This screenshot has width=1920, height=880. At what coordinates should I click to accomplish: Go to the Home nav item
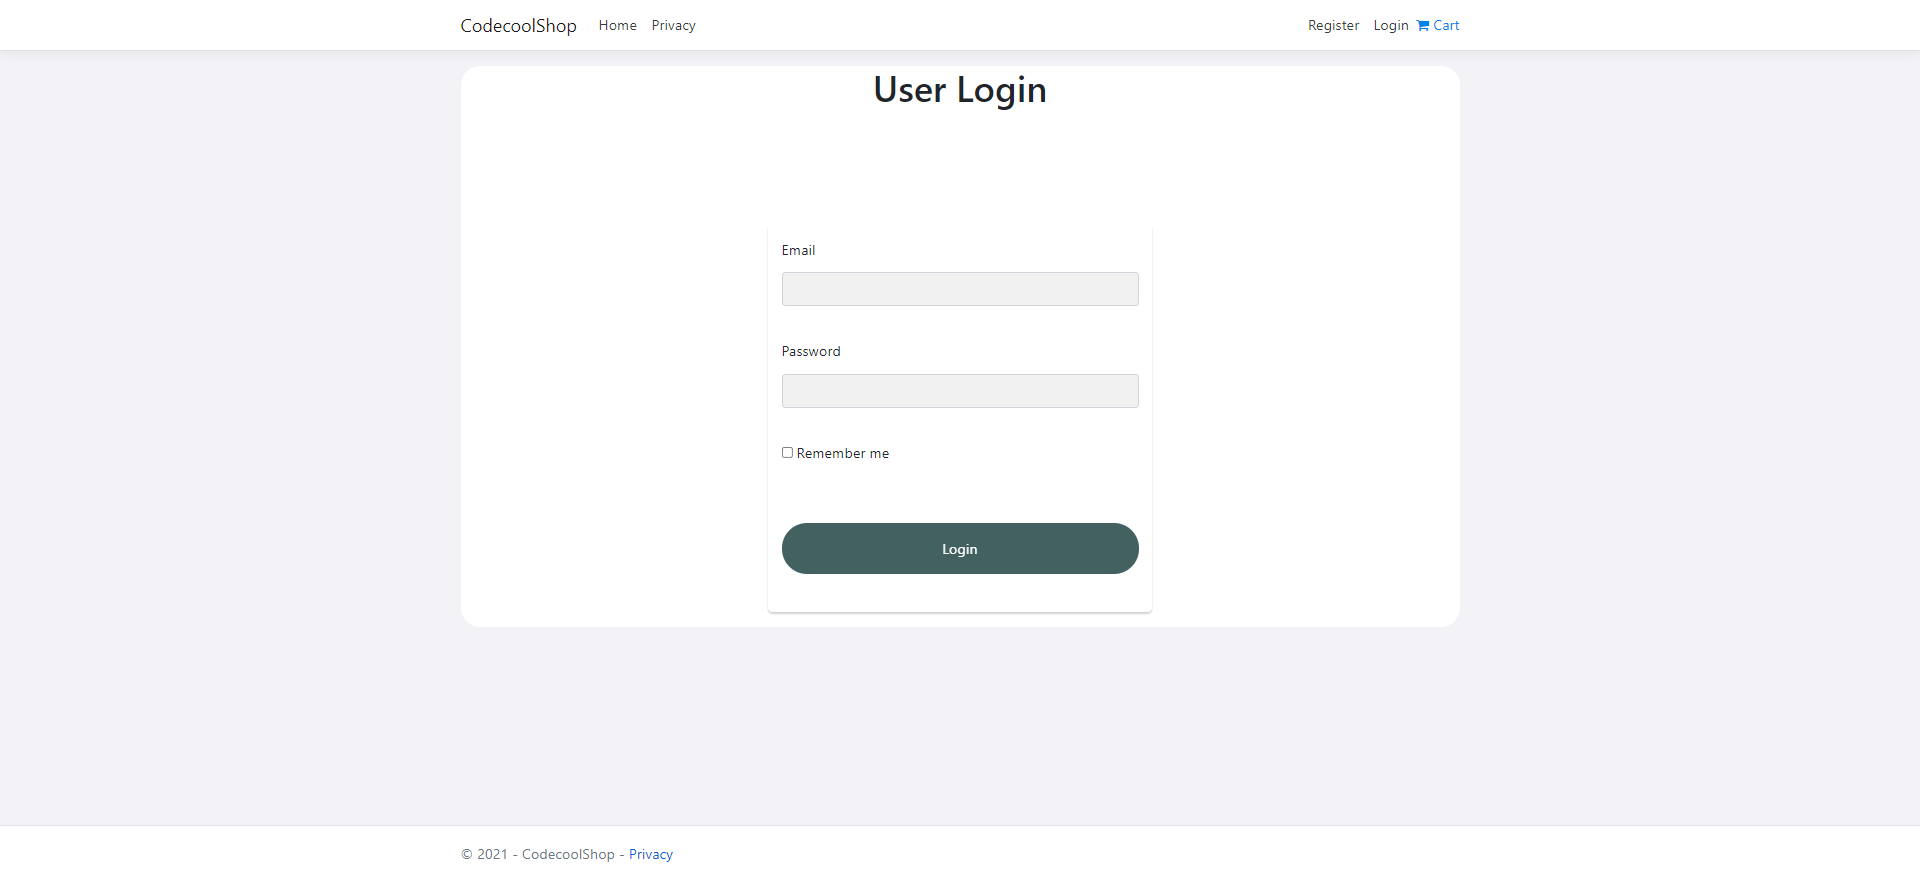(618, 26)
